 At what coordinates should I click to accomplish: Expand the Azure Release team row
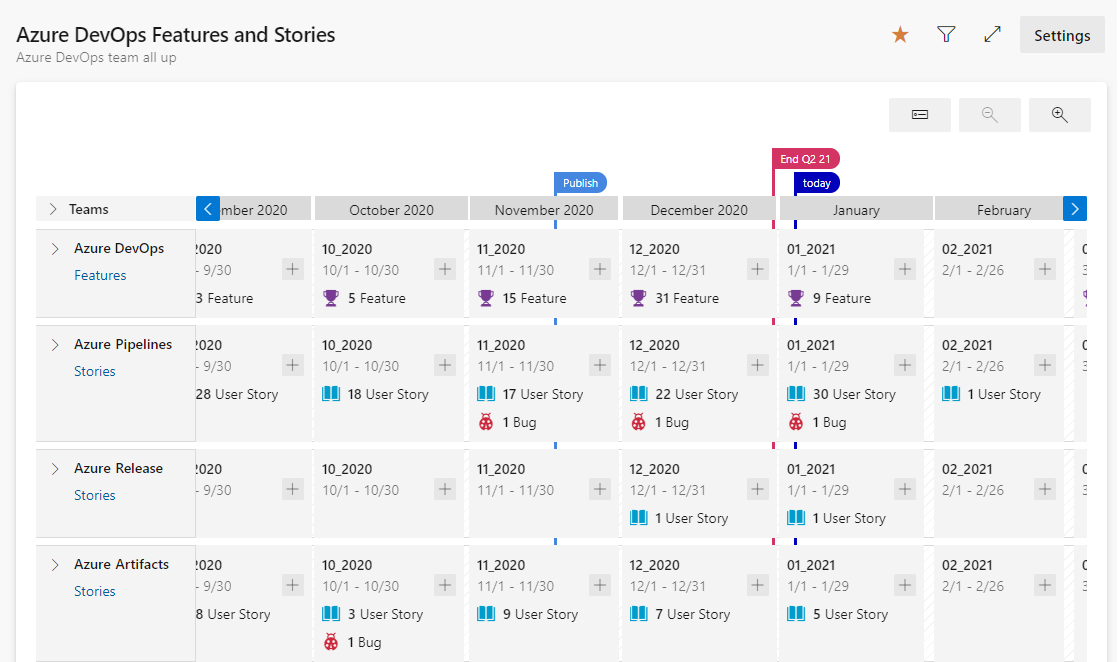(x=55, y=469)
